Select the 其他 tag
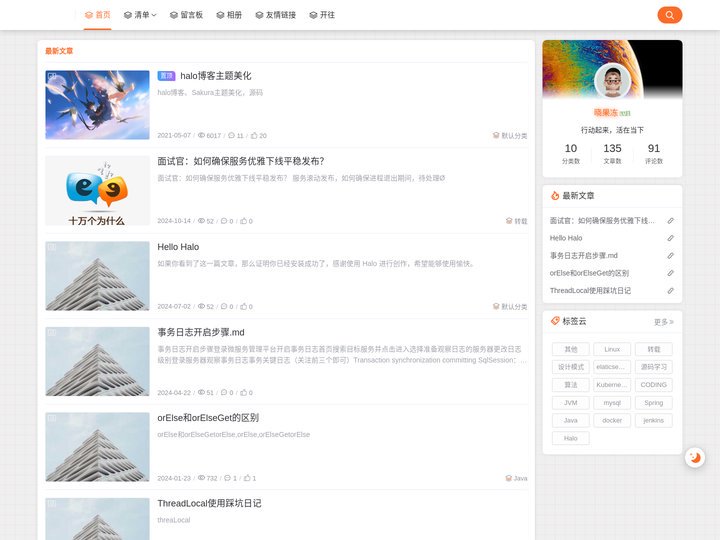 tap(571, 349)
